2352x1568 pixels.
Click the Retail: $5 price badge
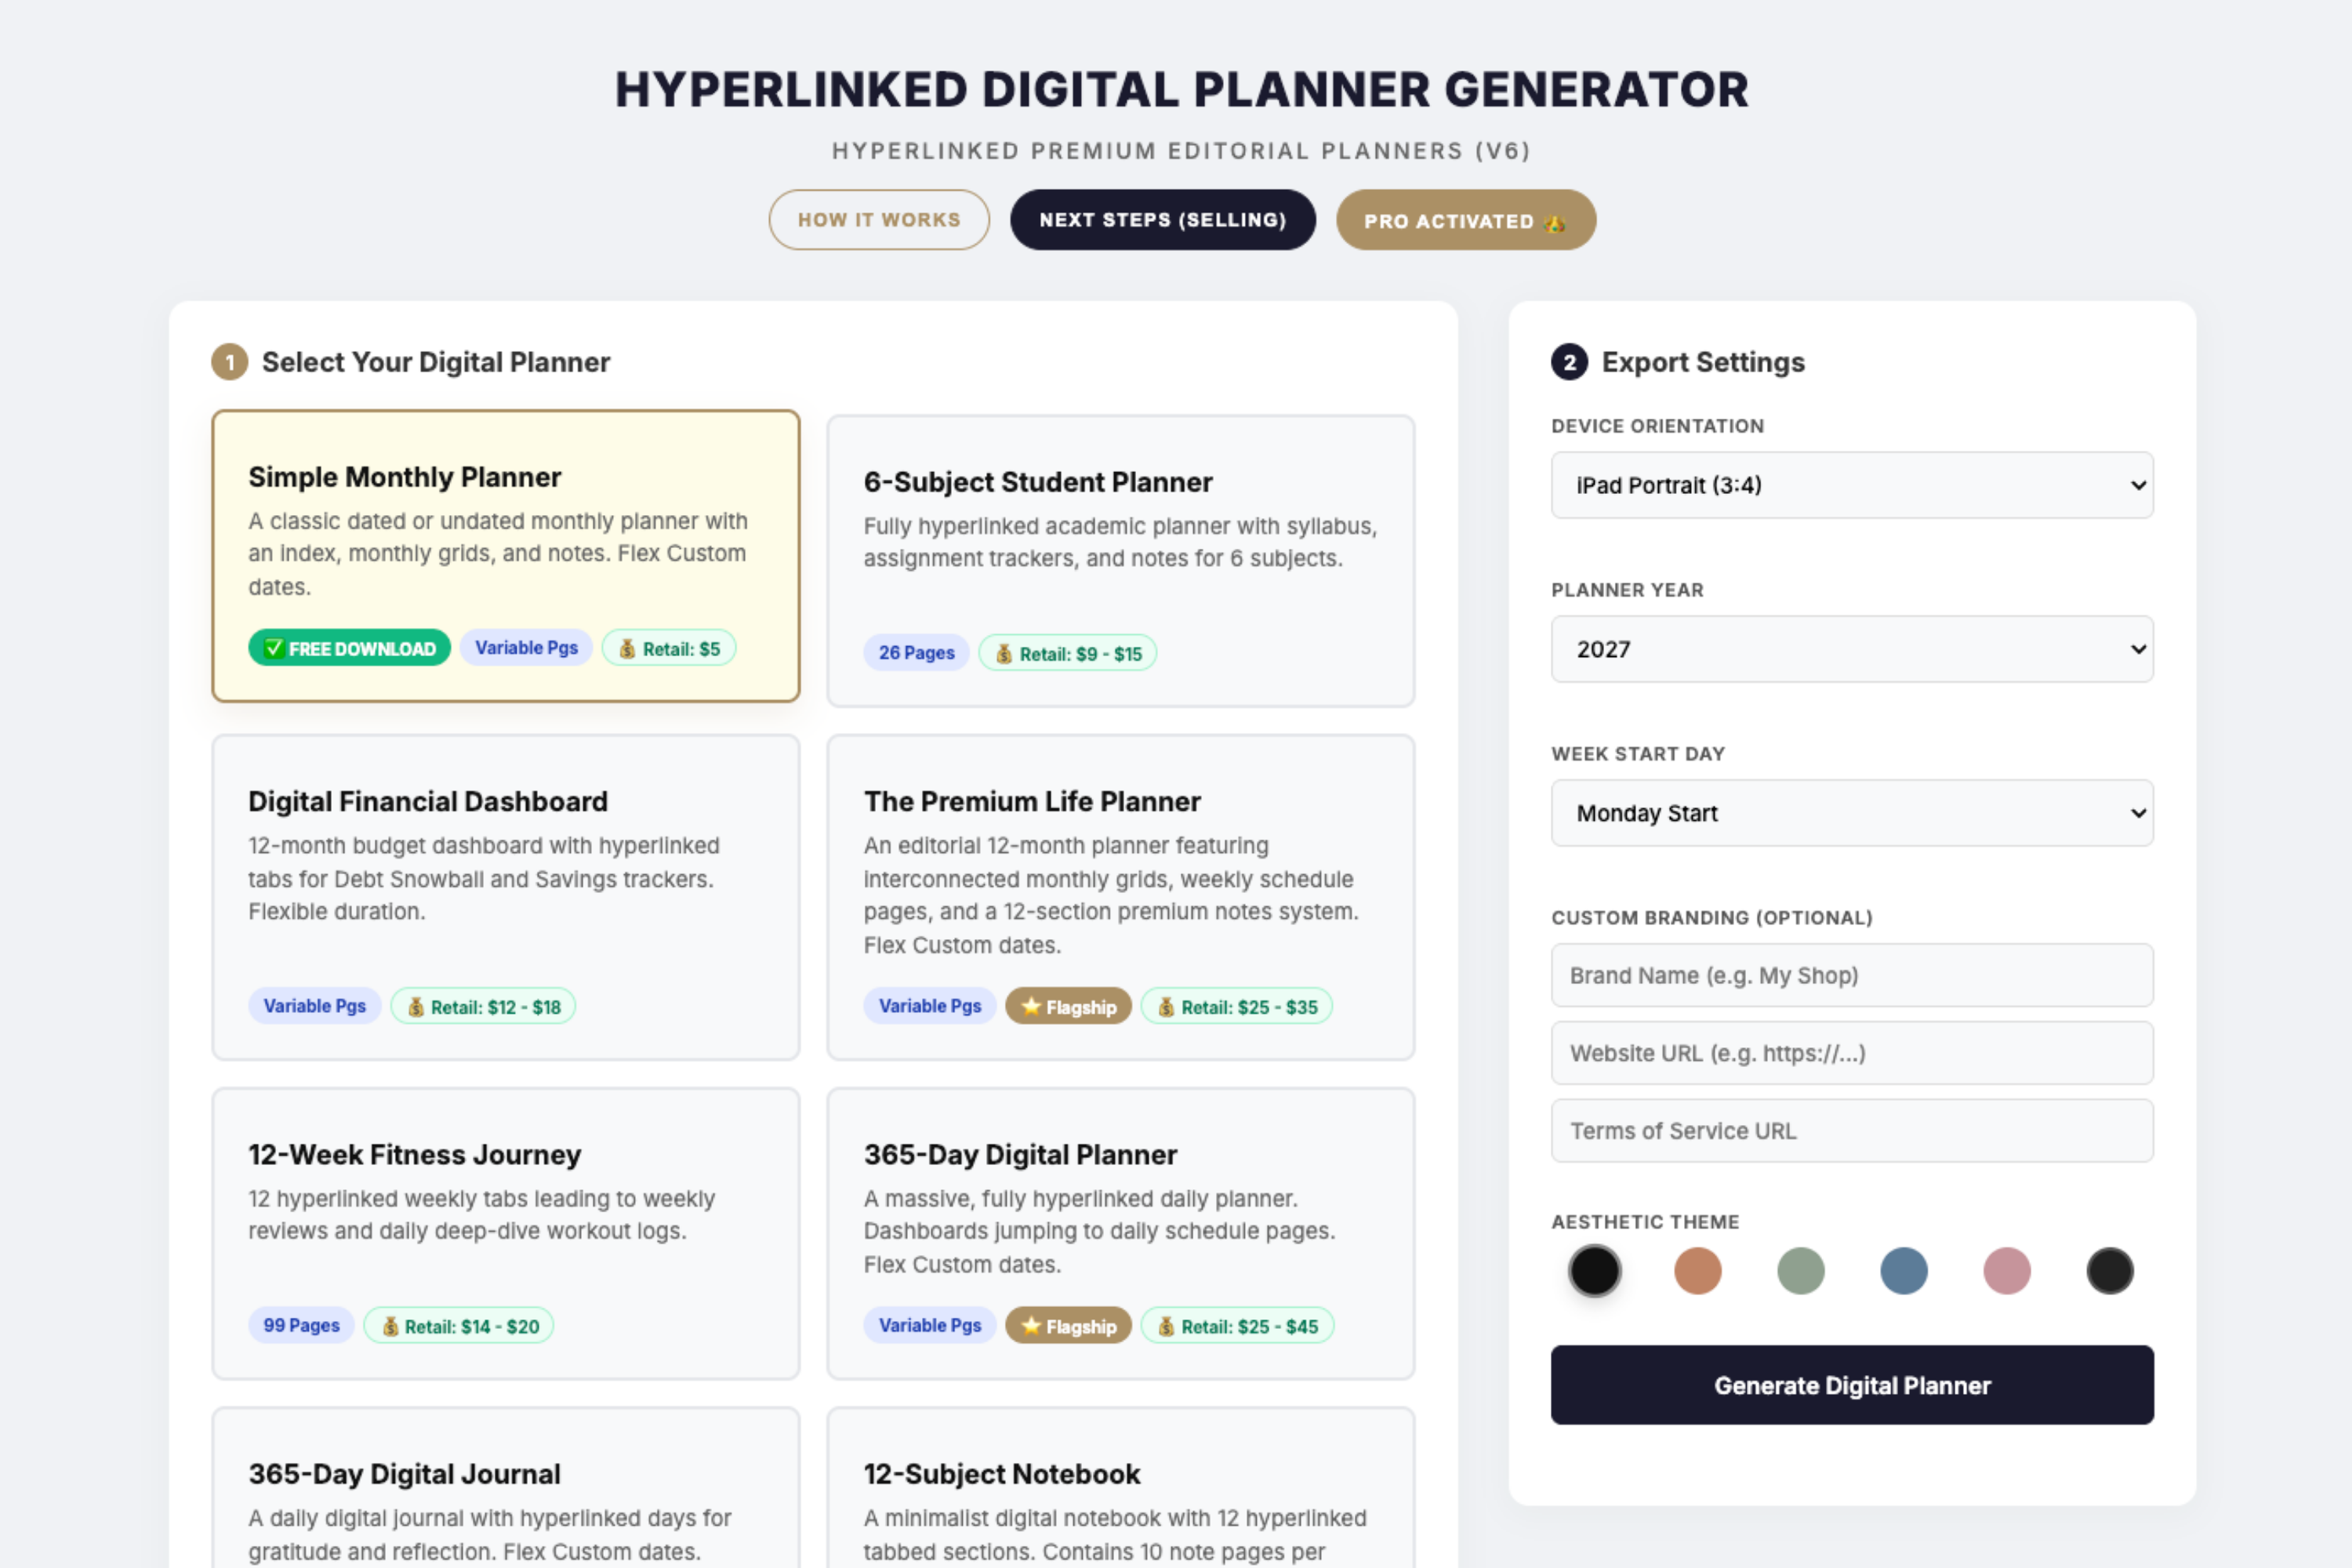[669, 648]
